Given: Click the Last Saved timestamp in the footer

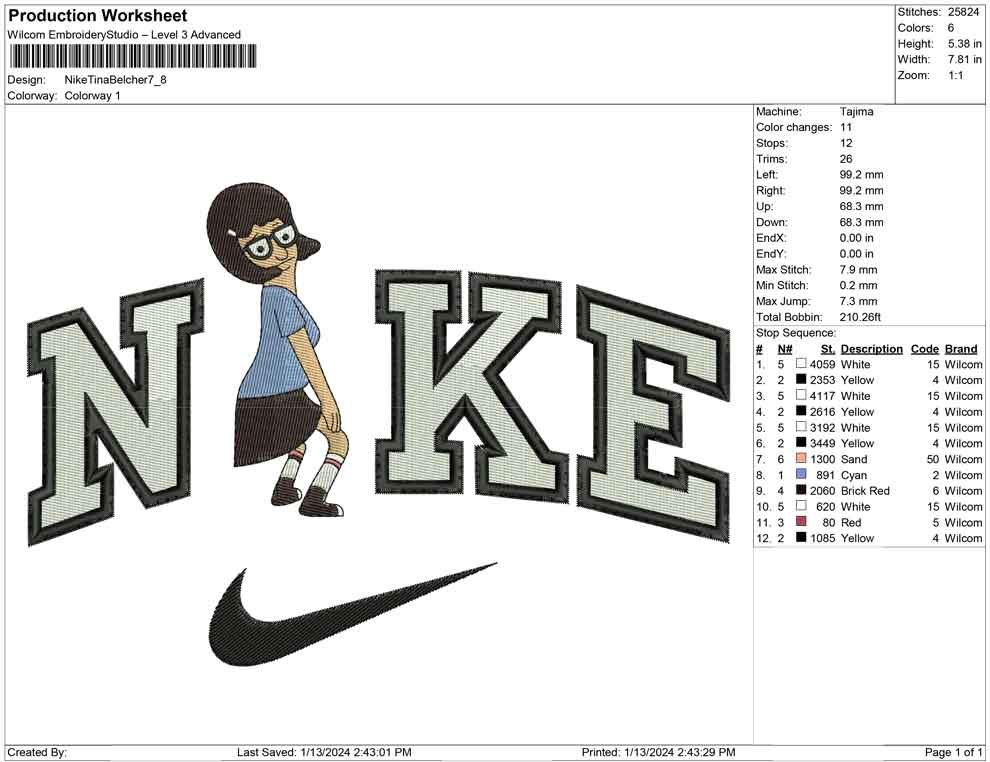Looking at the screenshot, I should [324, 752].
